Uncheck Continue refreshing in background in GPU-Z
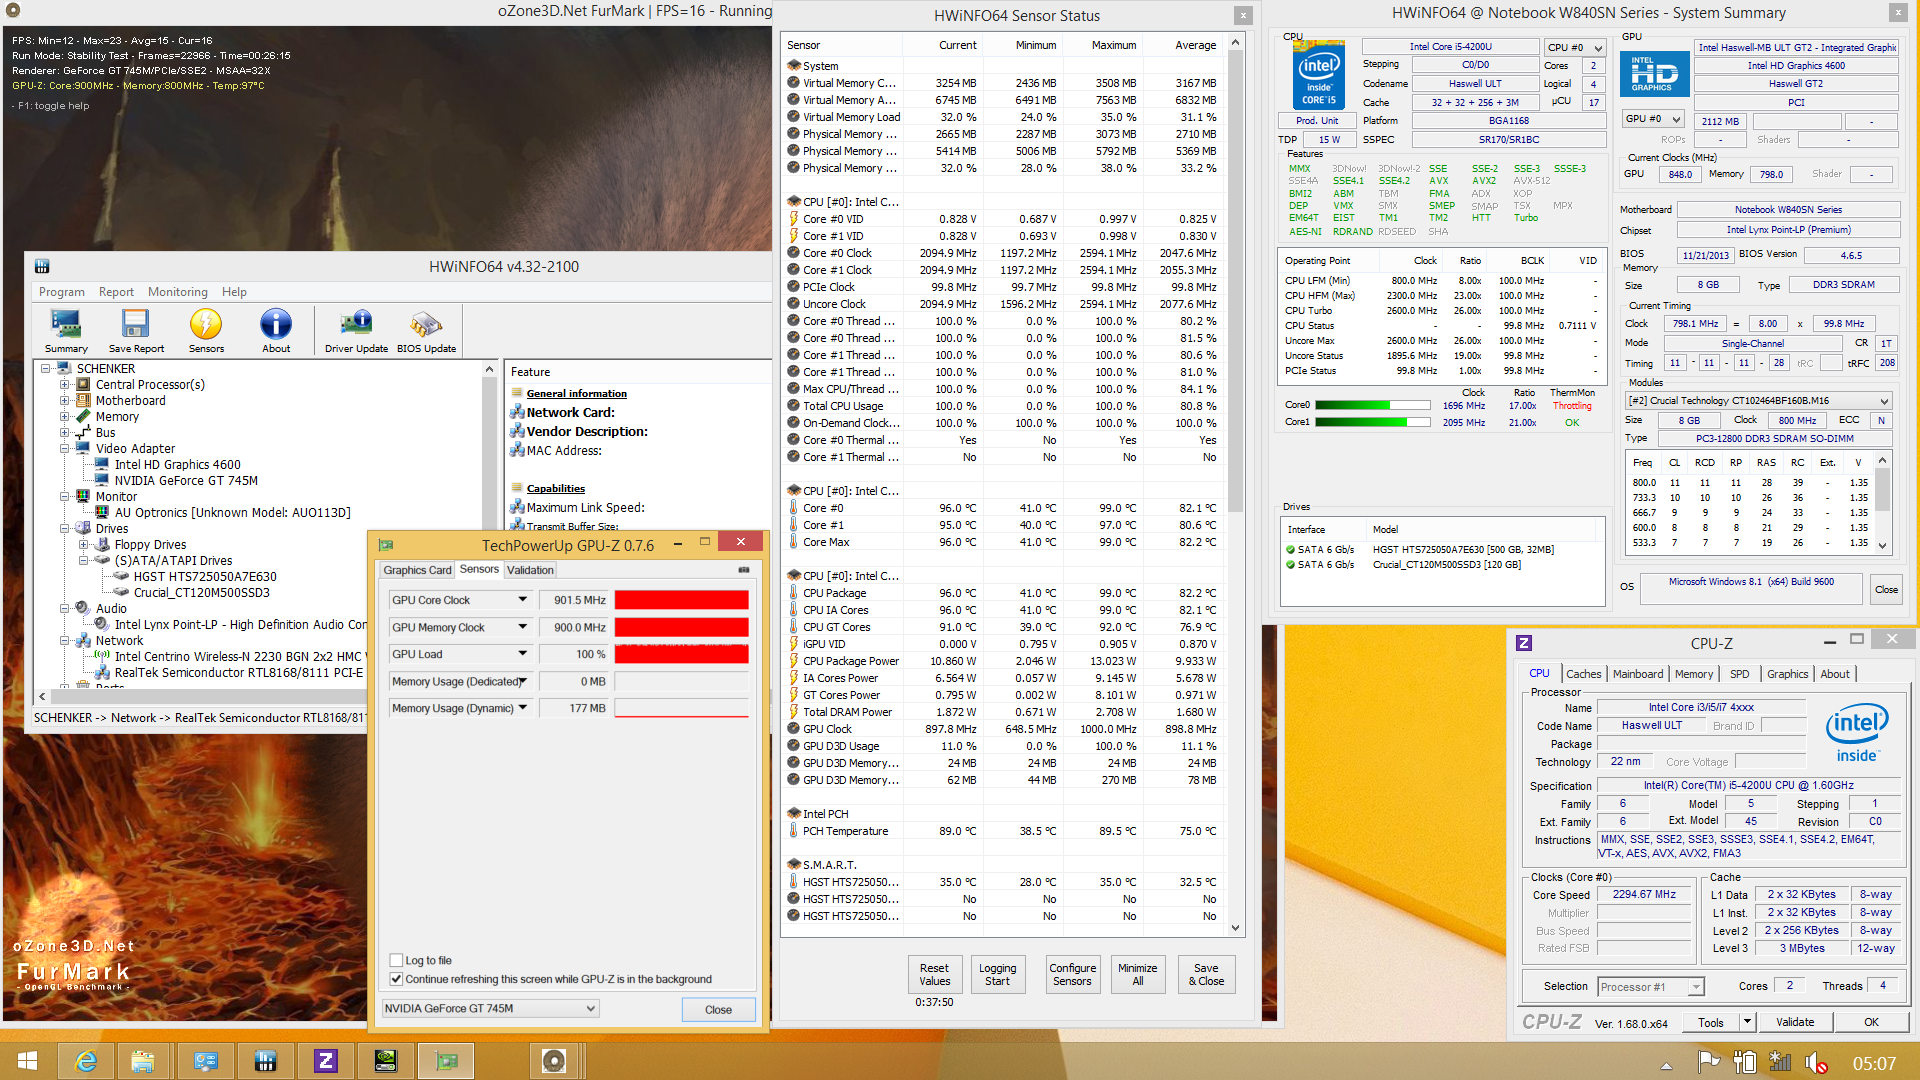Image resolution: width=1920 pixels, height=1080 pixels. 397,979
